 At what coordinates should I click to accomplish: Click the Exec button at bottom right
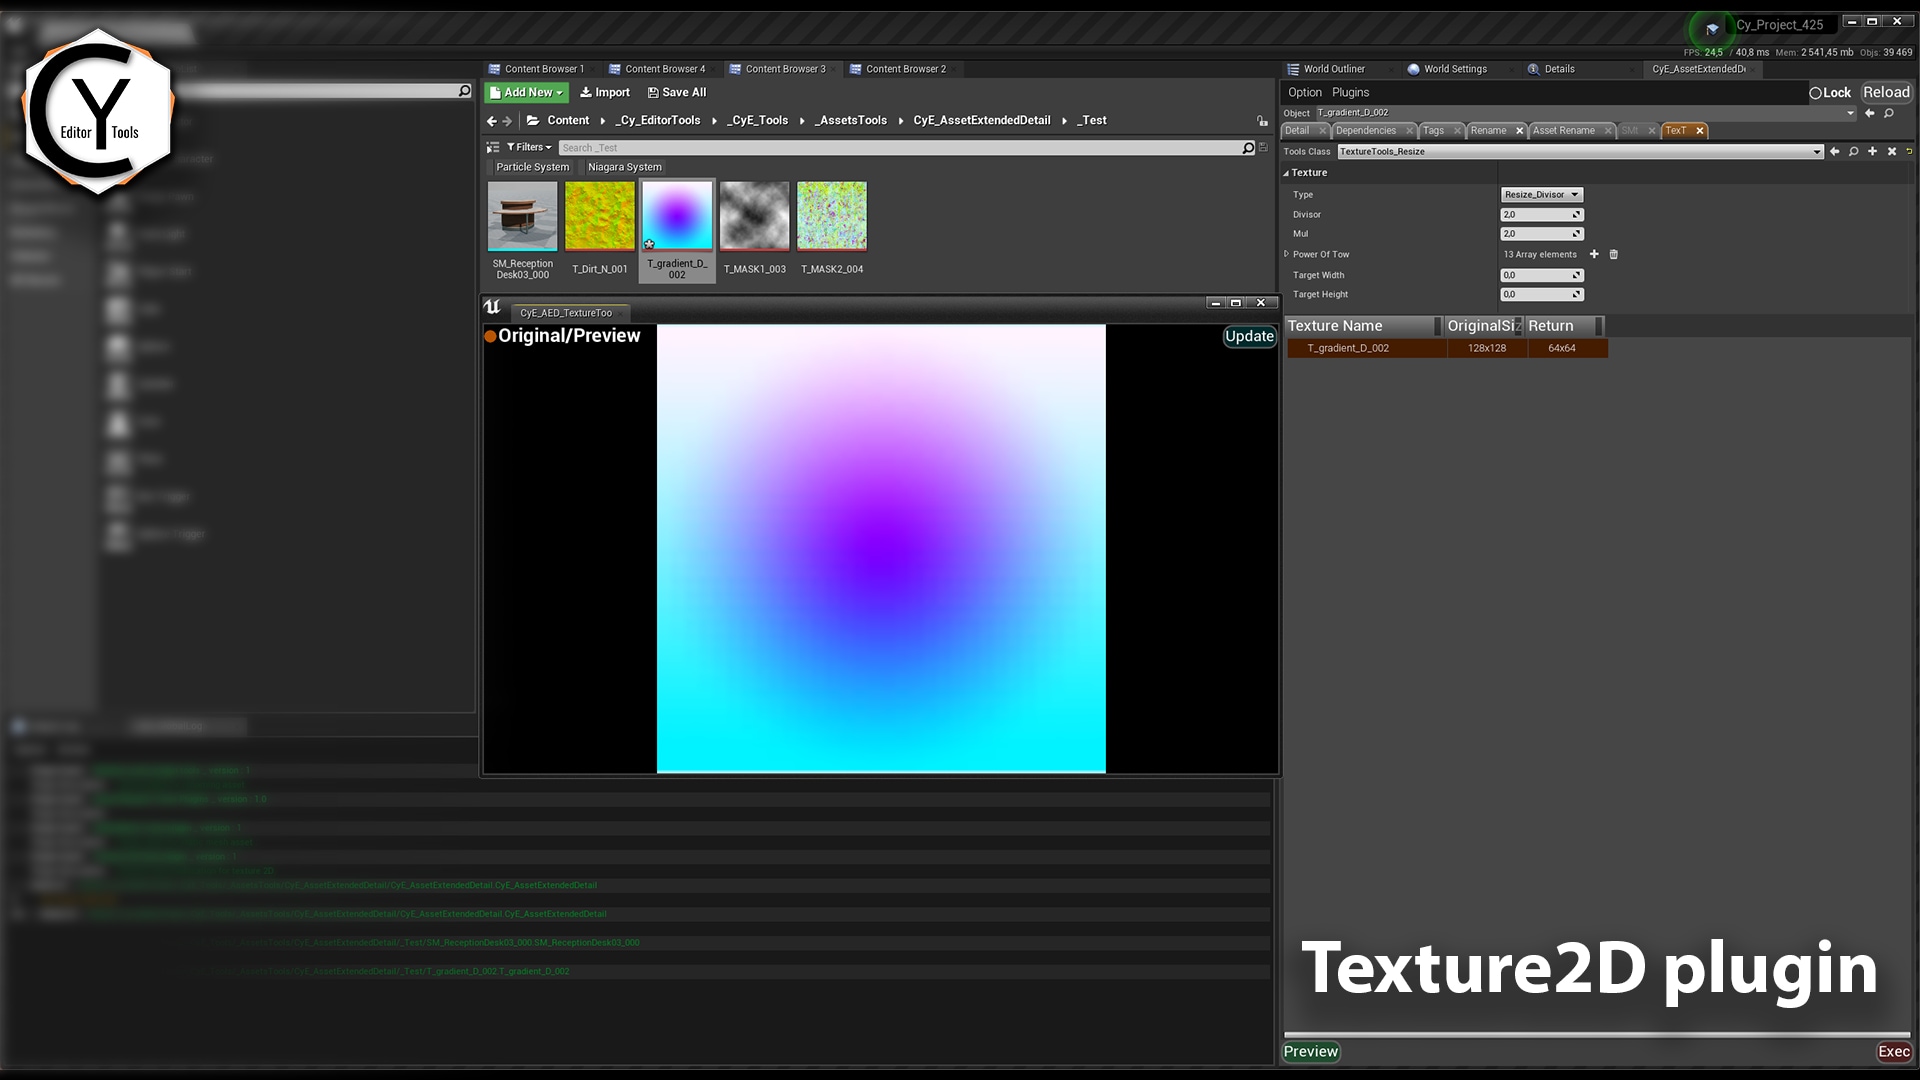pyautogui.click(x=1894, y=1051)
